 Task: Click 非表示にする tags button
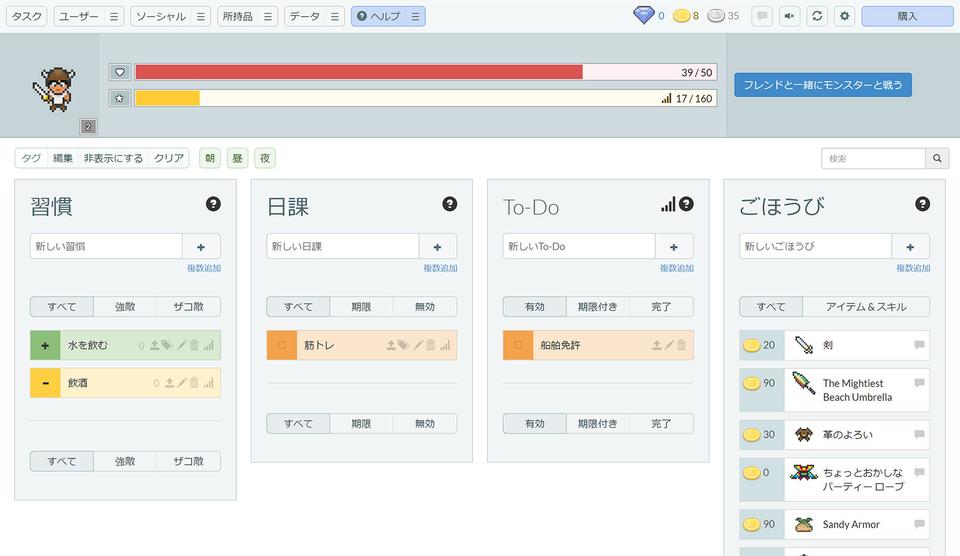point(113,158)
